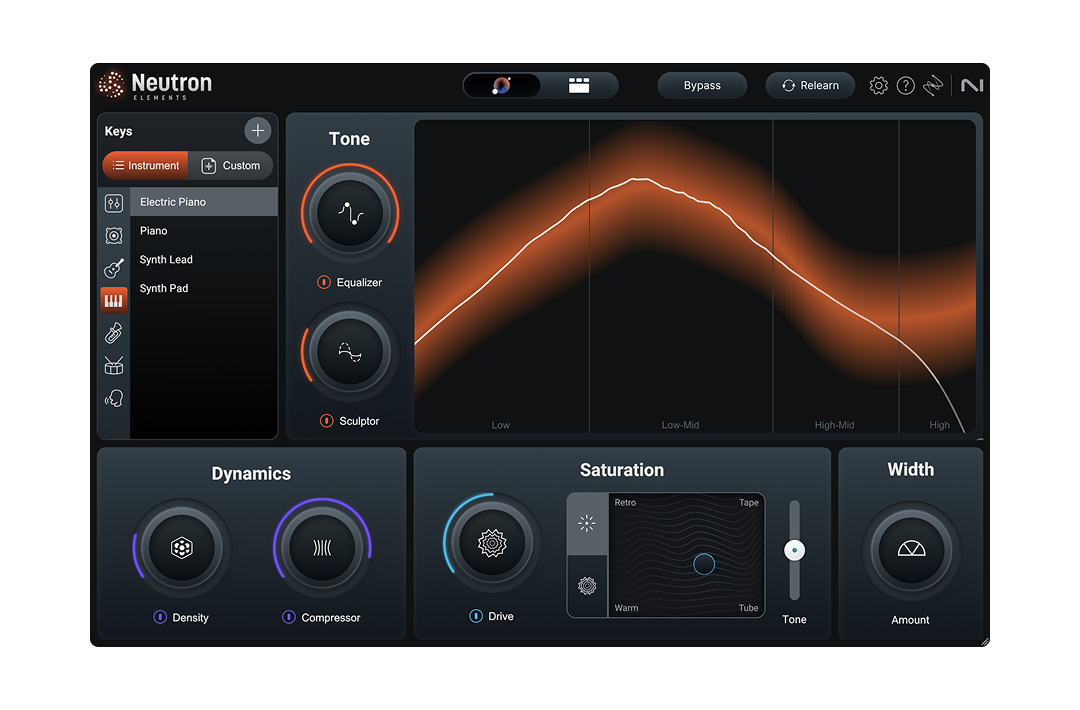Click the Drive knob in Saturation
This screenshot has height=710, width=1080.
click(x=491, y=543)
